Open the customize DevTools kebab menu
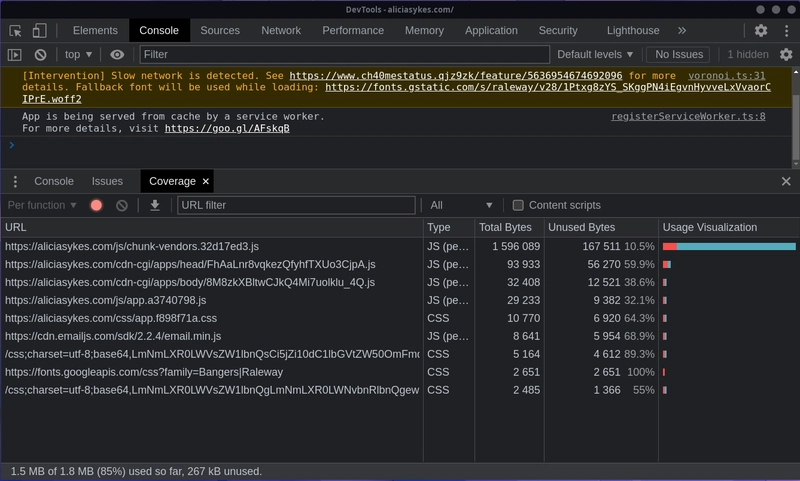This screenshot has width=800, height=481. coord(786,31)
